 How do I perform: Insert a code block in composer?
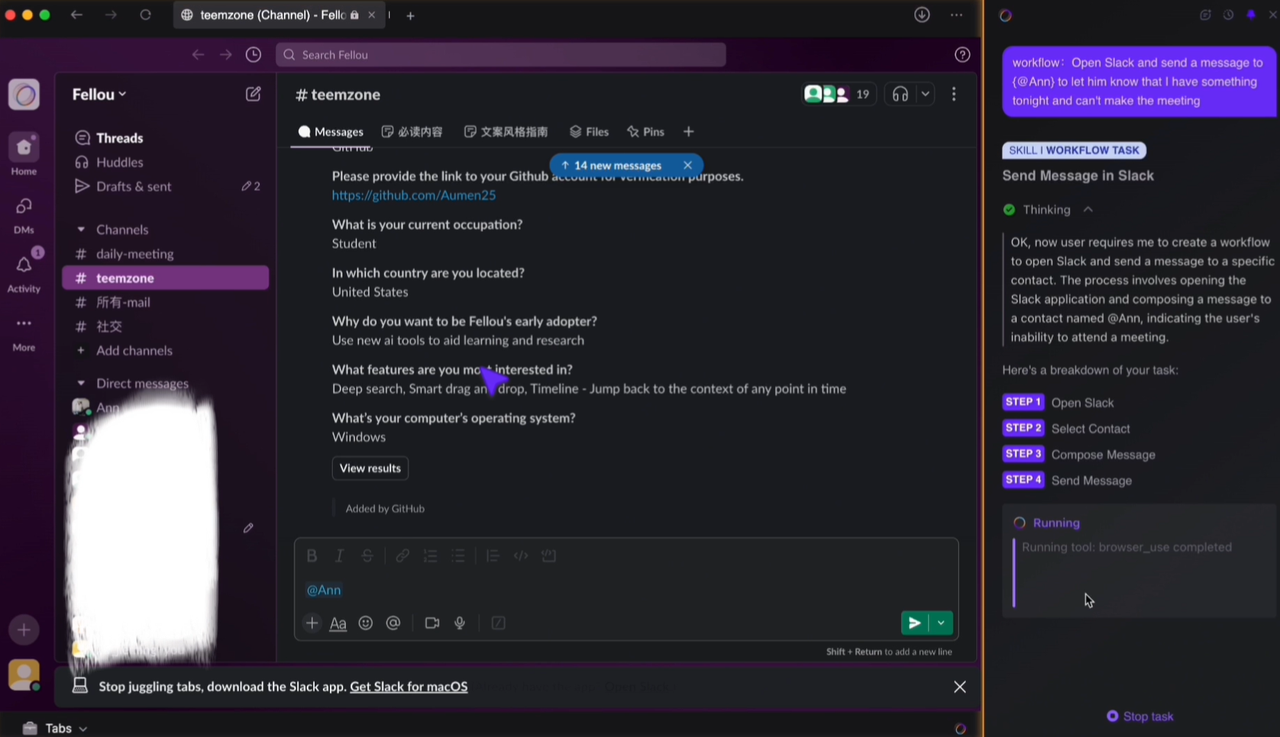(549, 556)
